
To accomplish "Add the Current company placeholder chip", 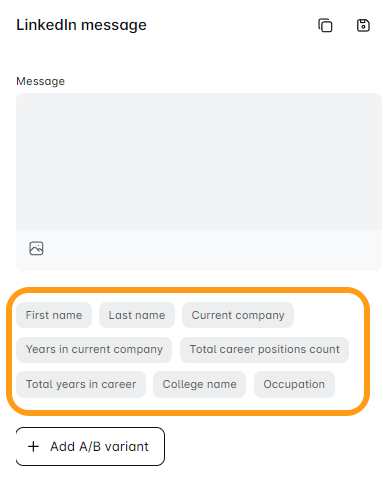I will pyautogui.click(x=238, y=315).
